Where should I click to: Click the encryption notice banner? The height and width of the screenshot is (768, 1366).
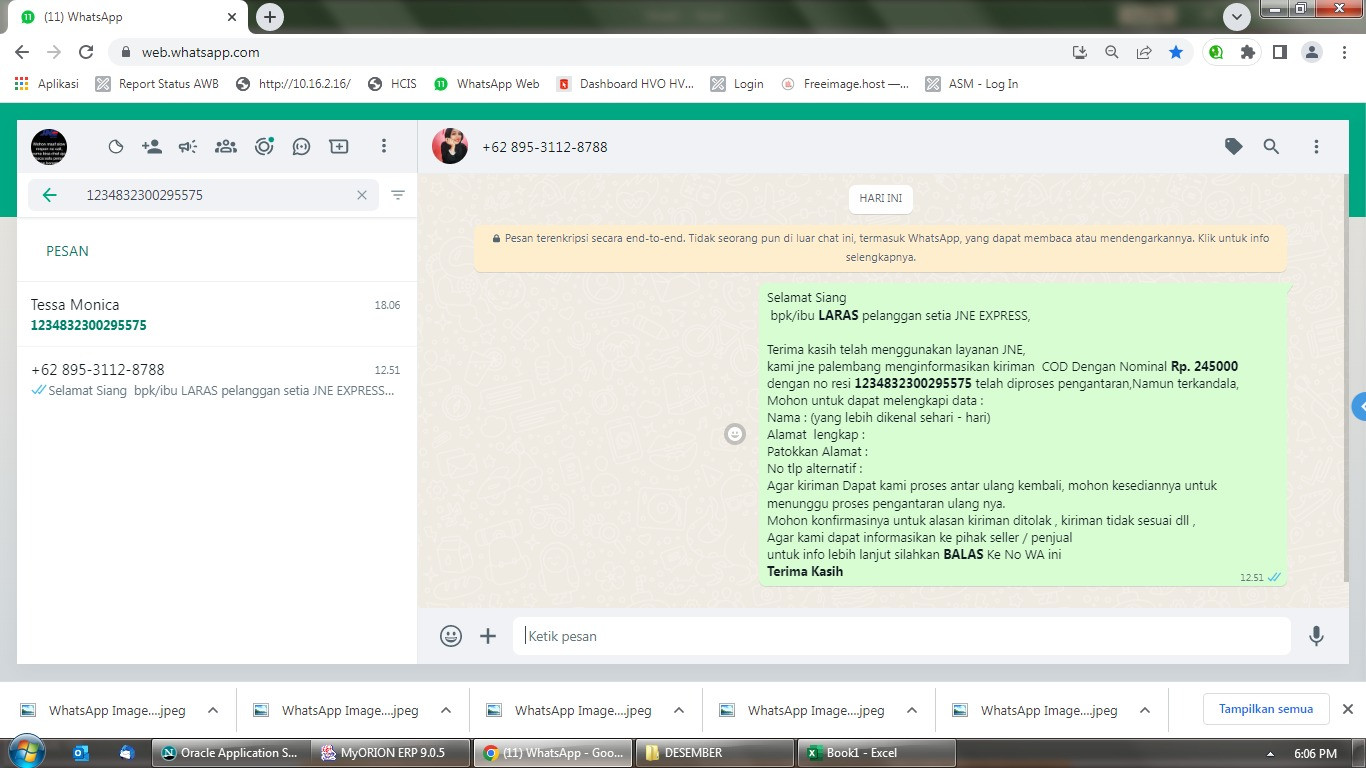(x=880, y=248)
